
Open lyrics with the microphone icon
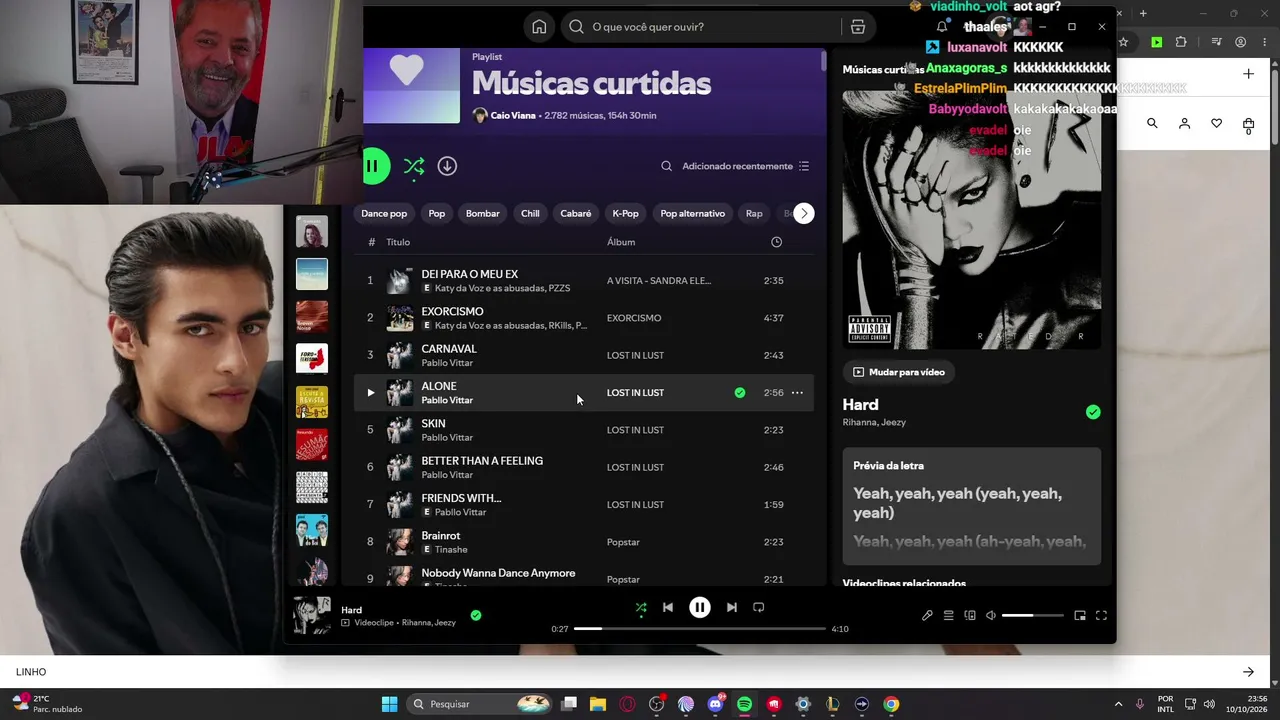927,615
